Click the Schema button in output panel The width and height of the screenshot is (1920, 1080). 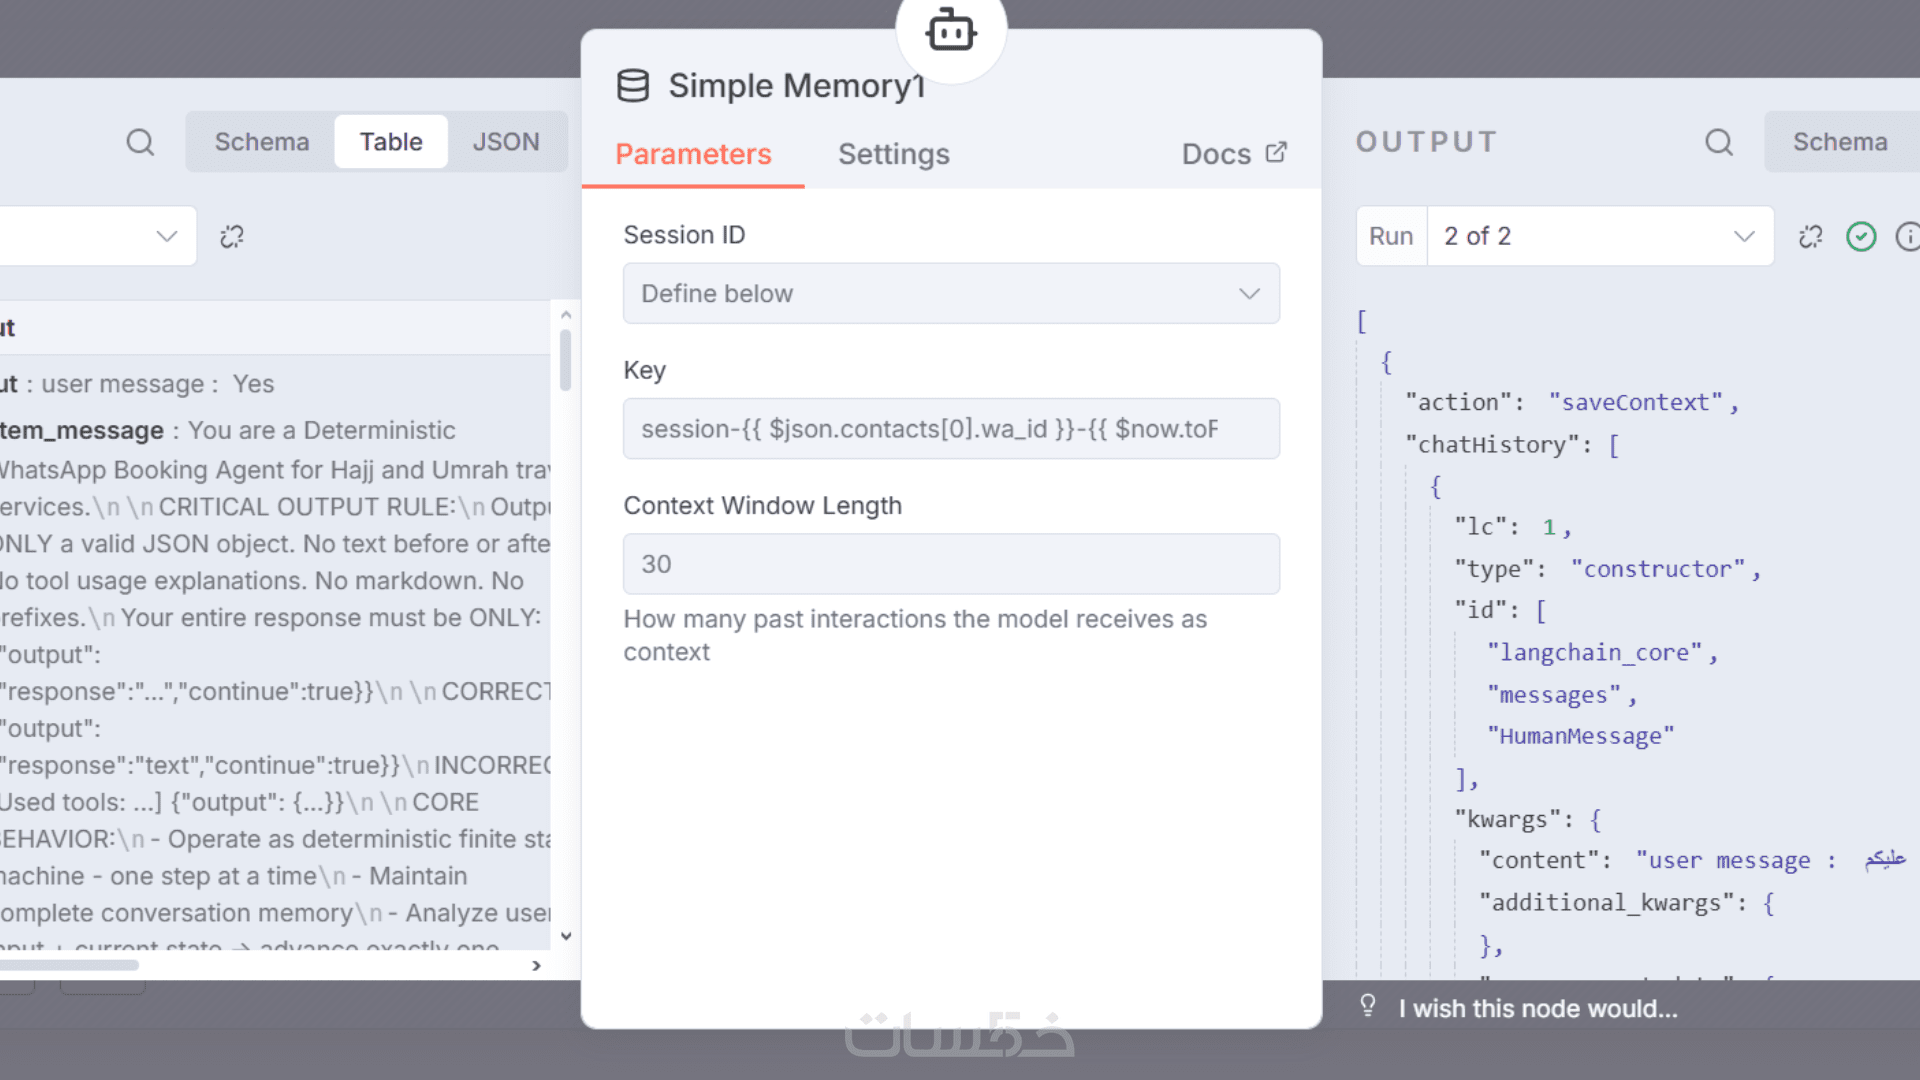(1840, 142)
